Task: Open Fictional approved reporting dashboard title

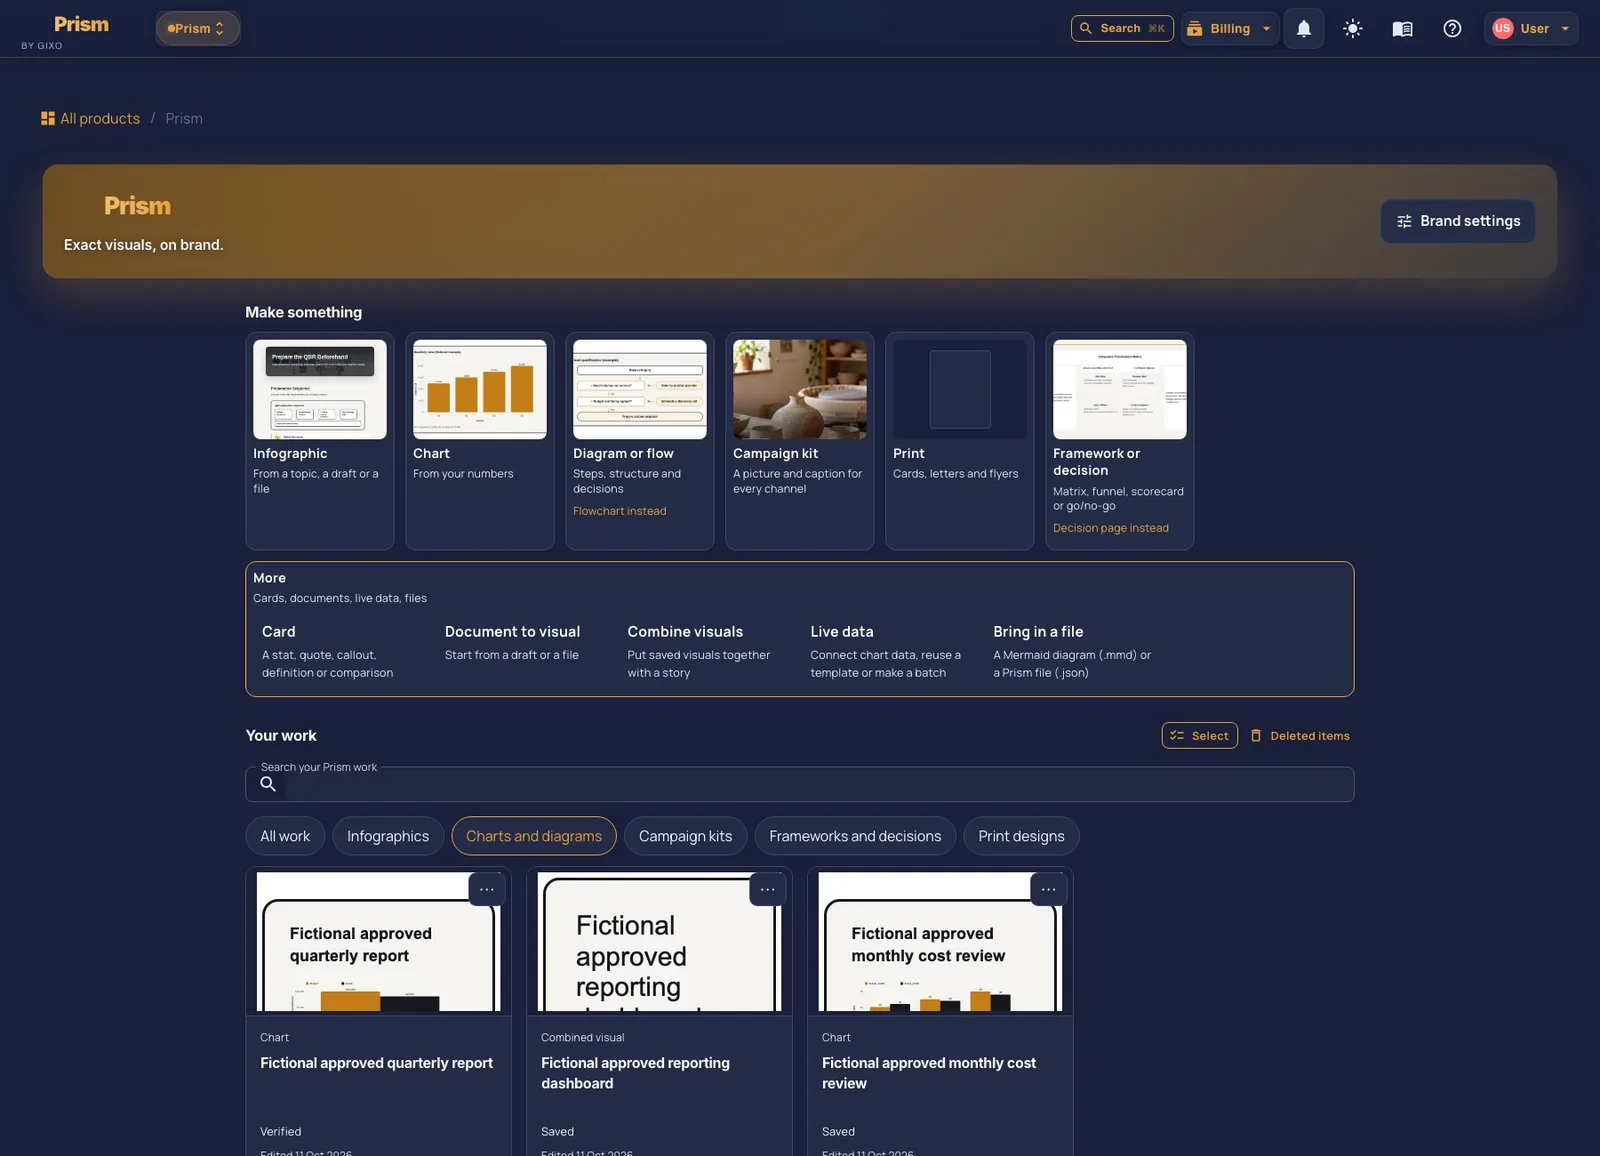Action: 635,1073
